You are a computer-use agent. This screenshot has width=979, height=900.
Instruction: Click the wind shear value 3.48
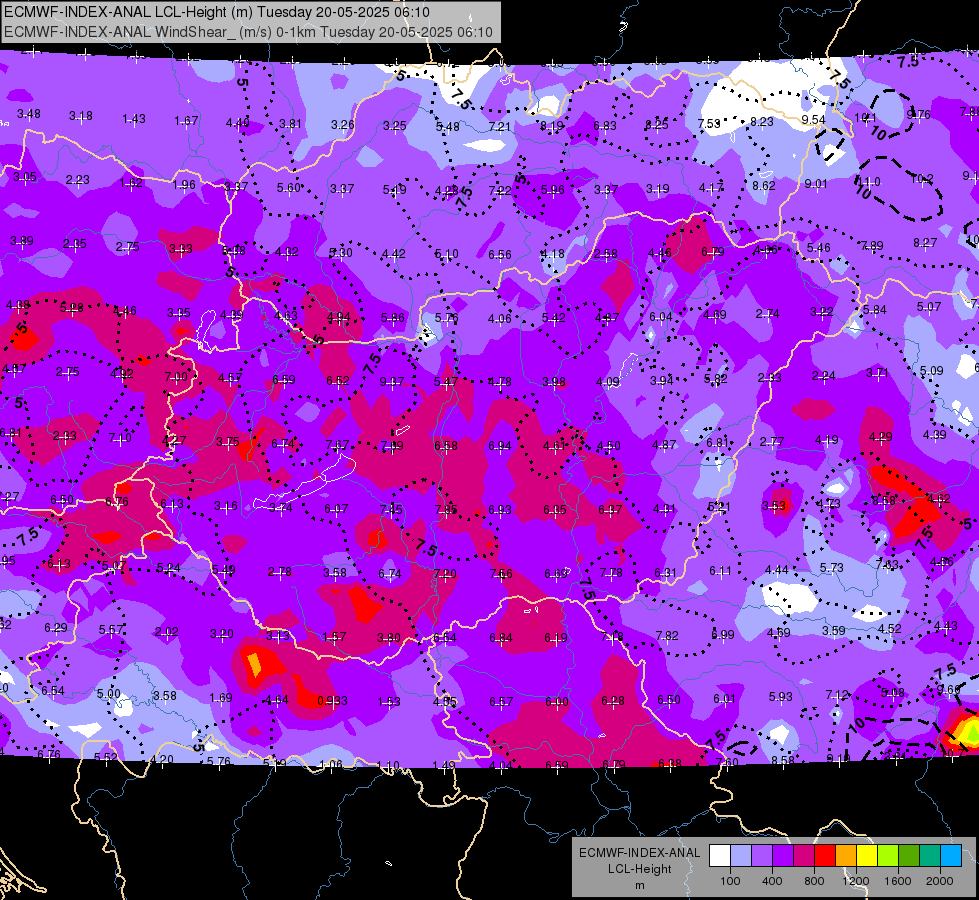[29, 114]
